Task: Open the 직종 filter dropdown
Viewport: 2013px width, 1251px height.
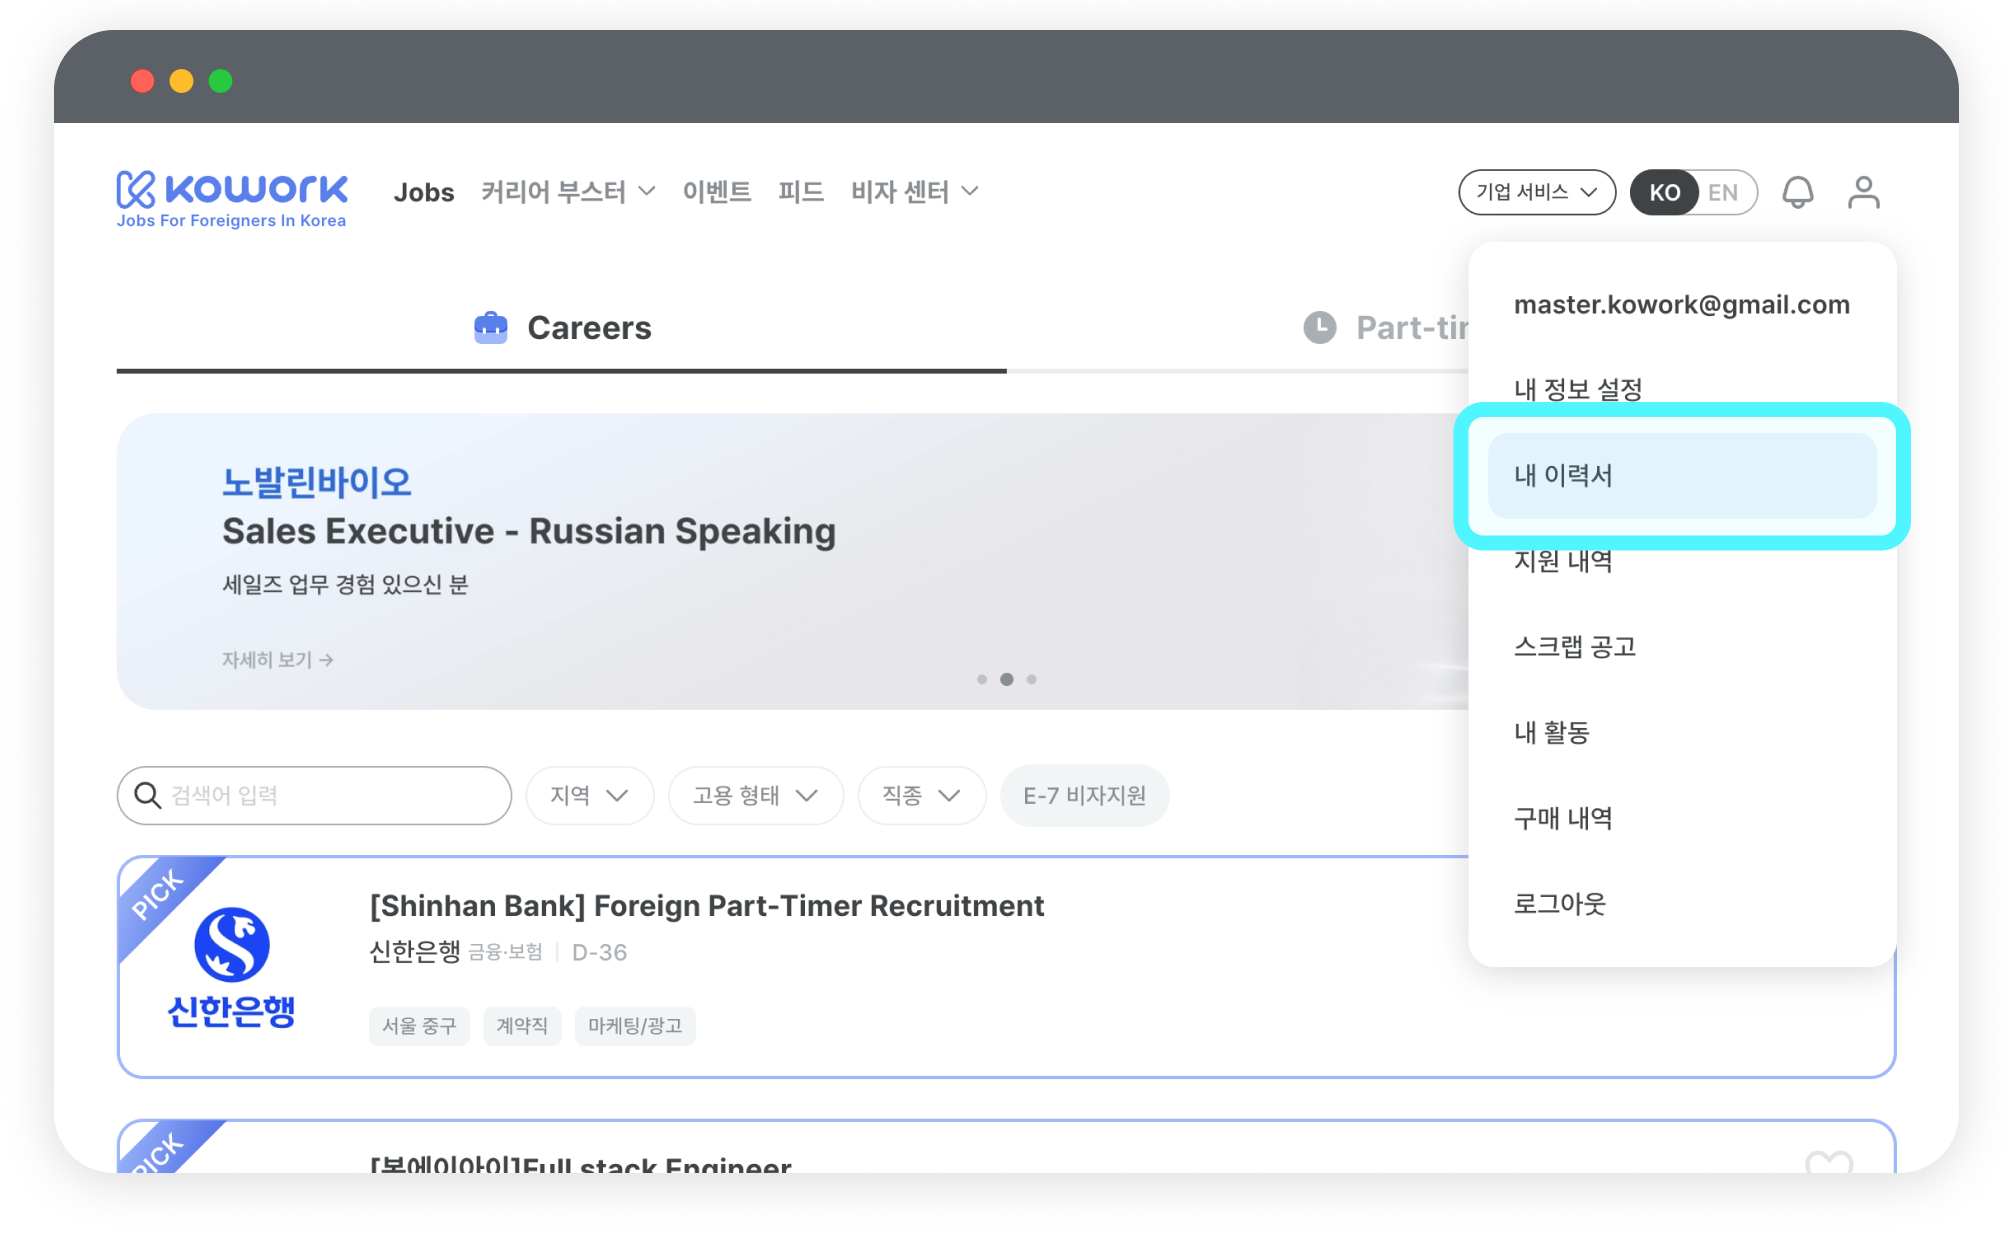Action: (922, 795)
